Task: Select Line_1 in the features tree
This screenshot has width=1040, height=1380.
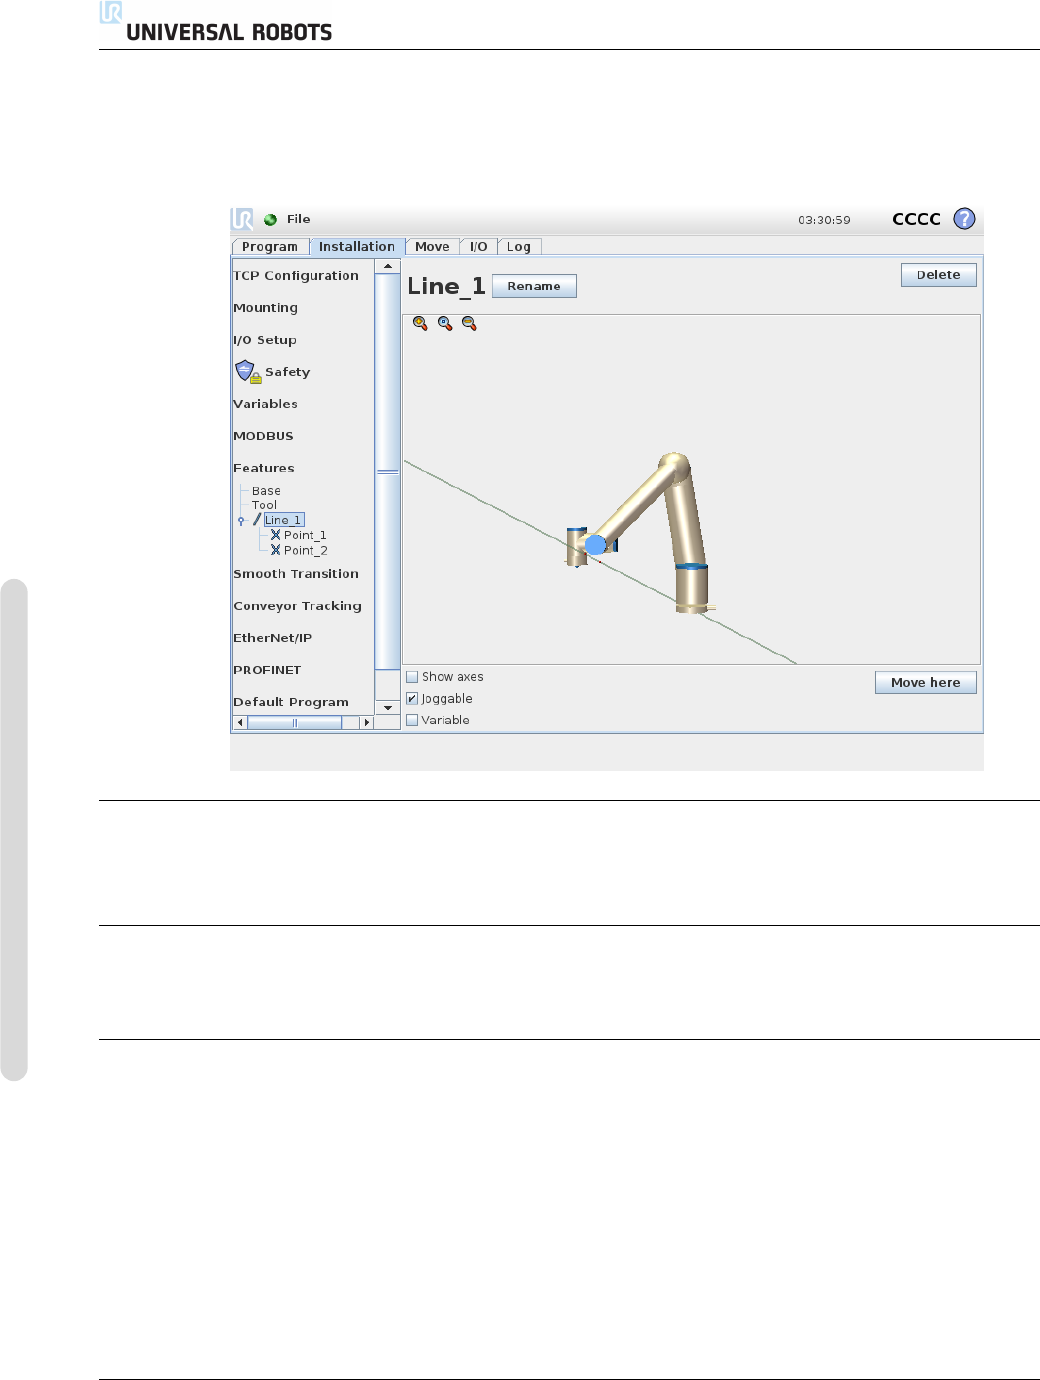Action: tap(283, 520)
